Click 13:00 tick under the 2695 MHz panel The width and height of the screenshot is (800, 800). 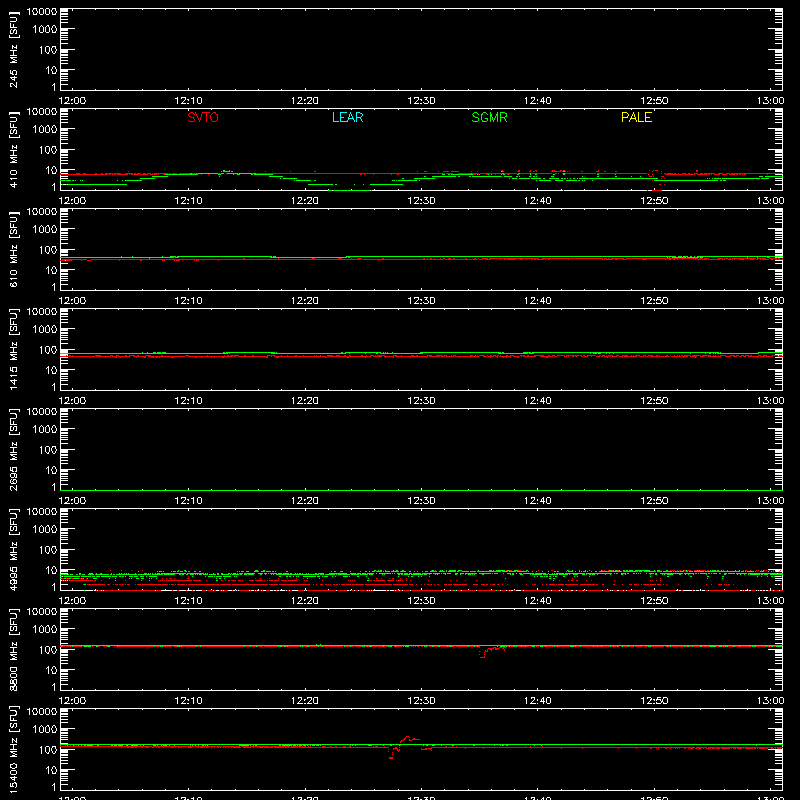tap(770, 501)
